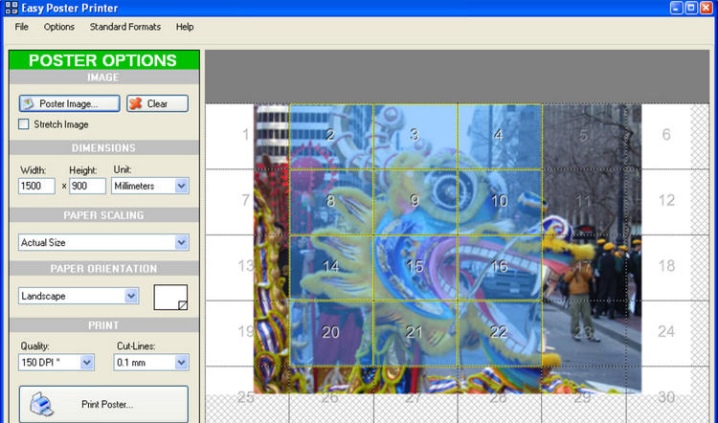
Task: Select poster page tile 3
Action: click(x=415, y=136)
